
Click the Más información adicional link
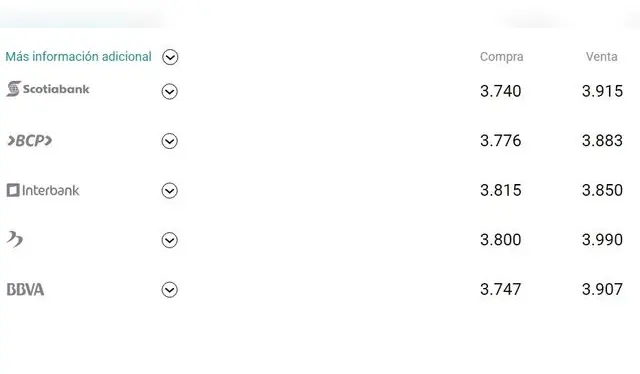click(x=78, y=56)
